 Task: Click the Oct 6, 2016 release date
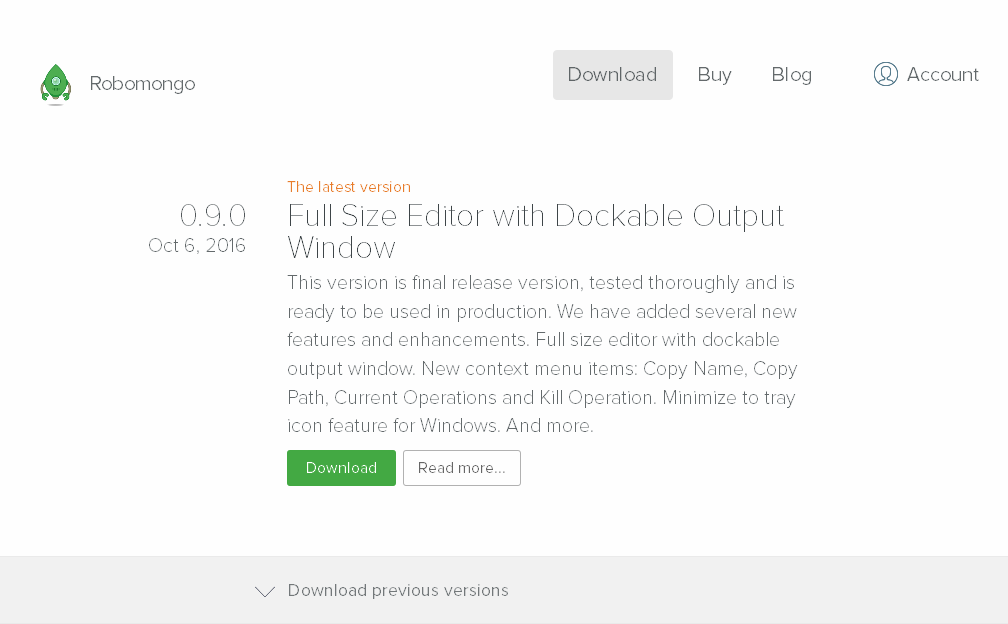click(x=197, y=245)
